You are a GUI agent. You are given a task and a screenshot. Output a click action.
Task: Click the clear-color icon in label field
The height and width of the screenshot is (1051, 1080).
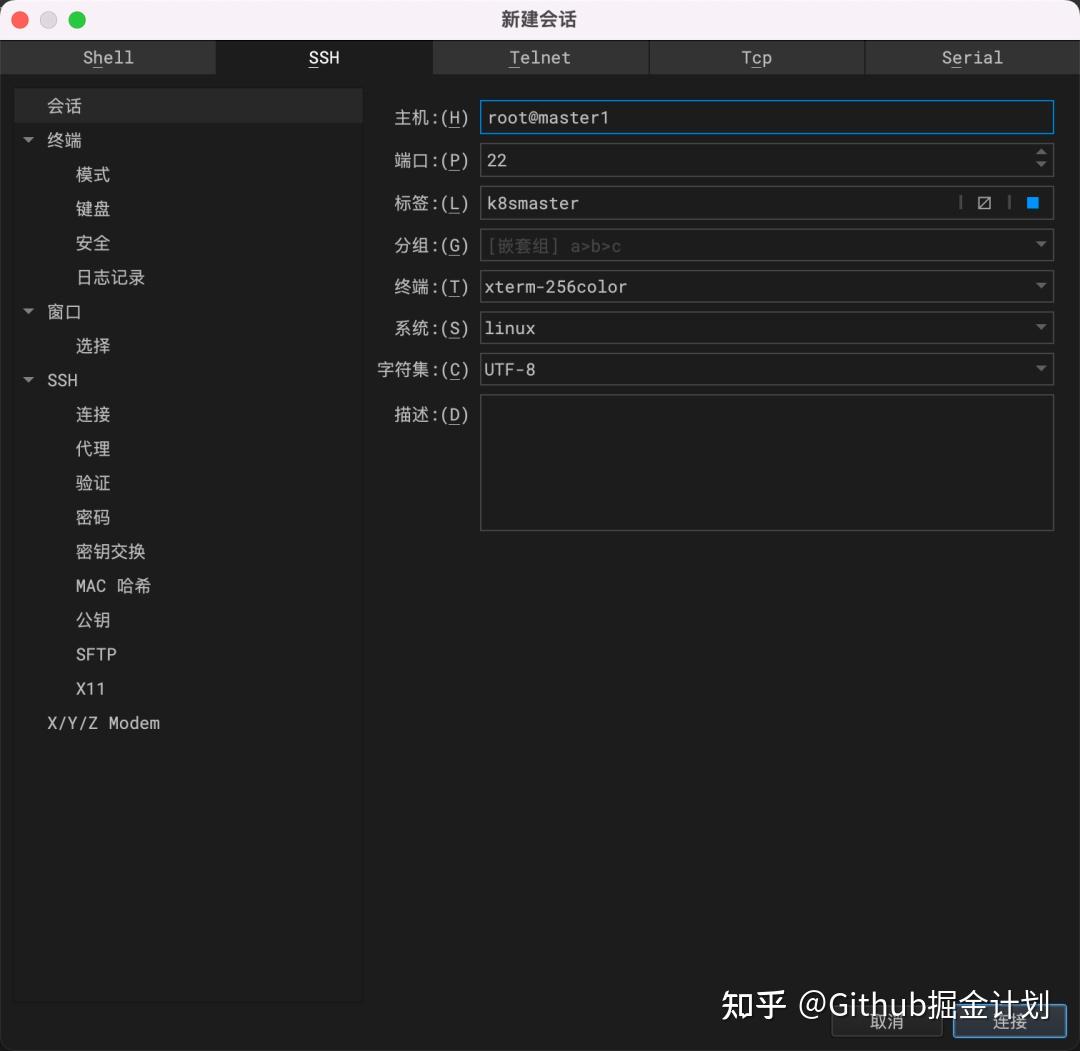[984, 203]
